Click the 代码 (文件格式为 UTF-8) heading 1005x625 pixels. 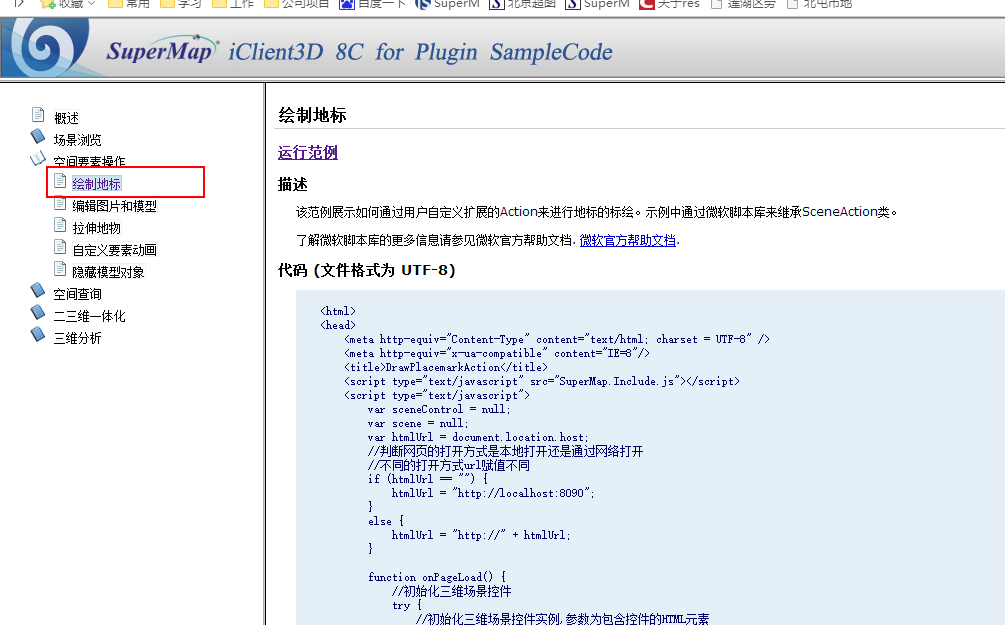click(x=367, y=271)
